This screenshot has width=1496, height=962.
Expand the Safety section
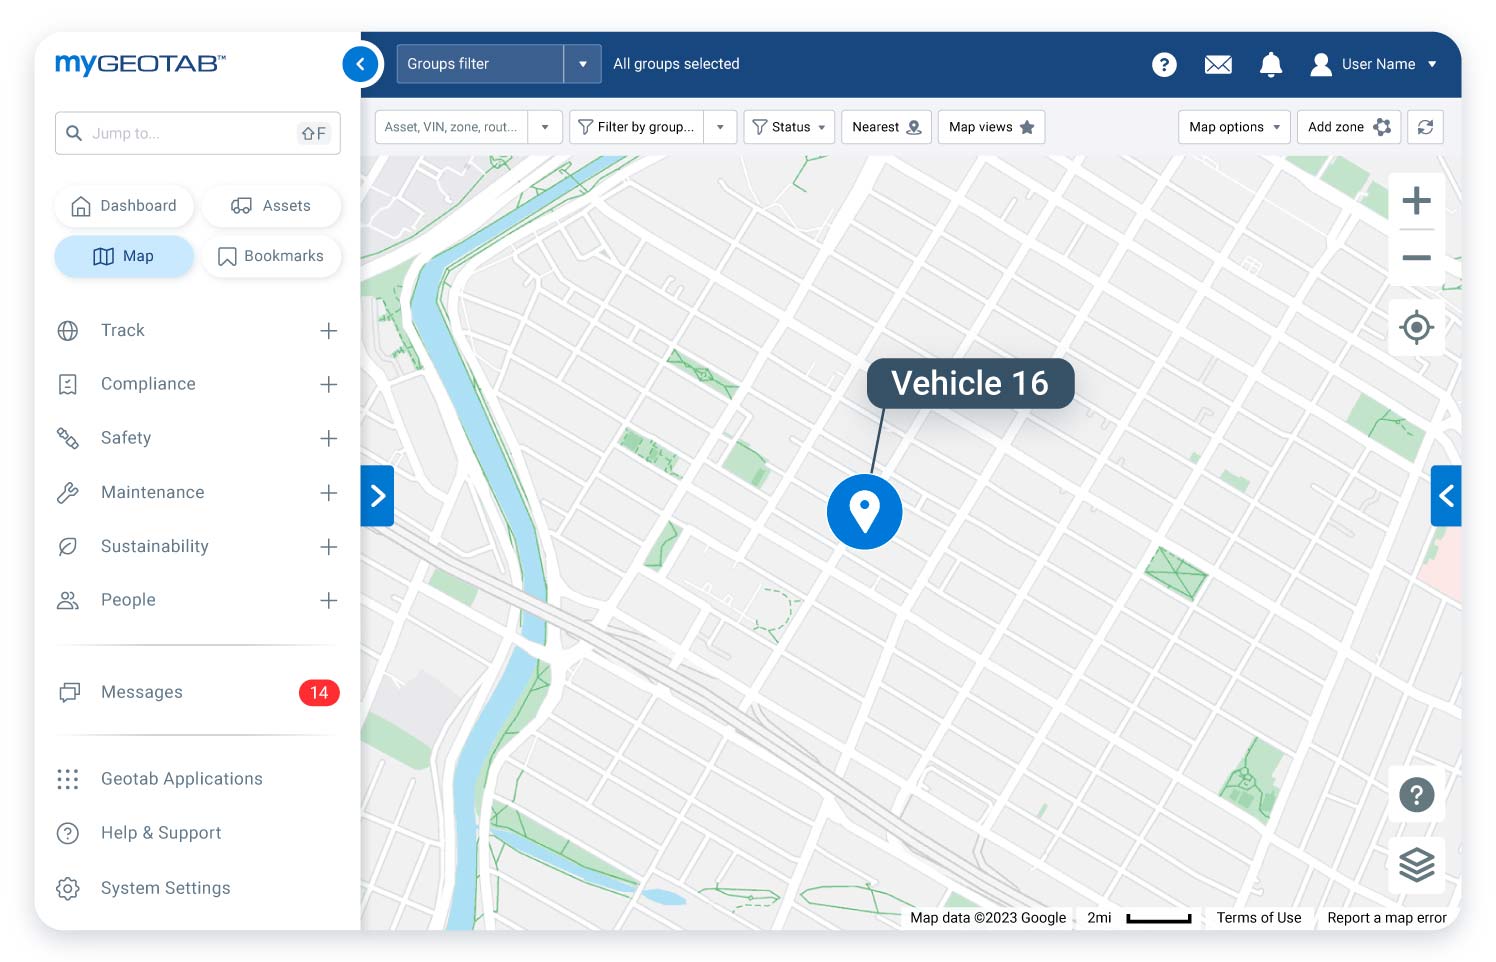coord(329,438)
